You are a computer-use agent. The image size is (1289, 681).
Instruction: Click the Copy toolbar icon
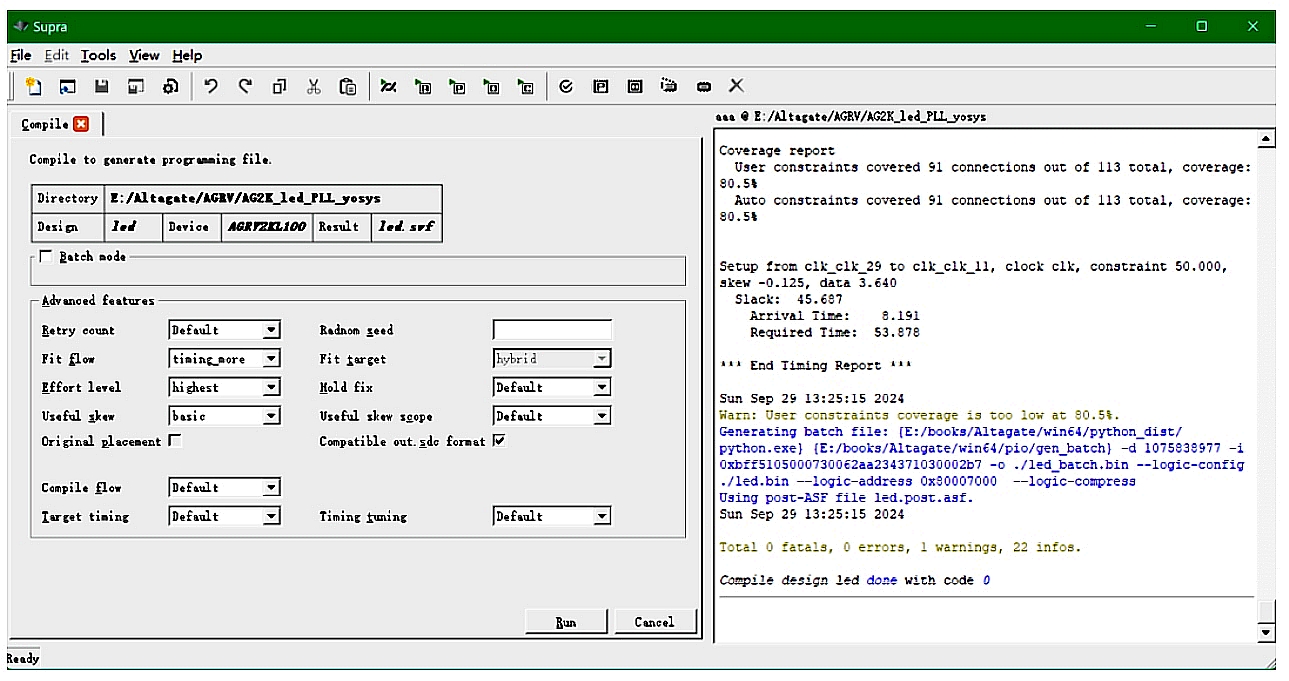tap(280, 87)
